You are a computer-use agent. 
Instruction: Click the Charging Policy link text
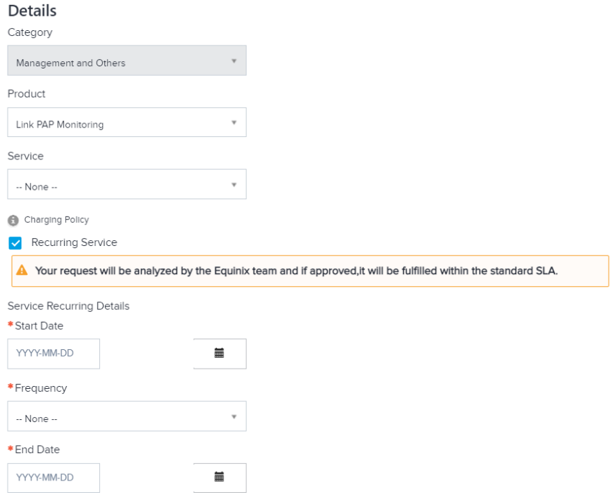[x=57, y=220]
